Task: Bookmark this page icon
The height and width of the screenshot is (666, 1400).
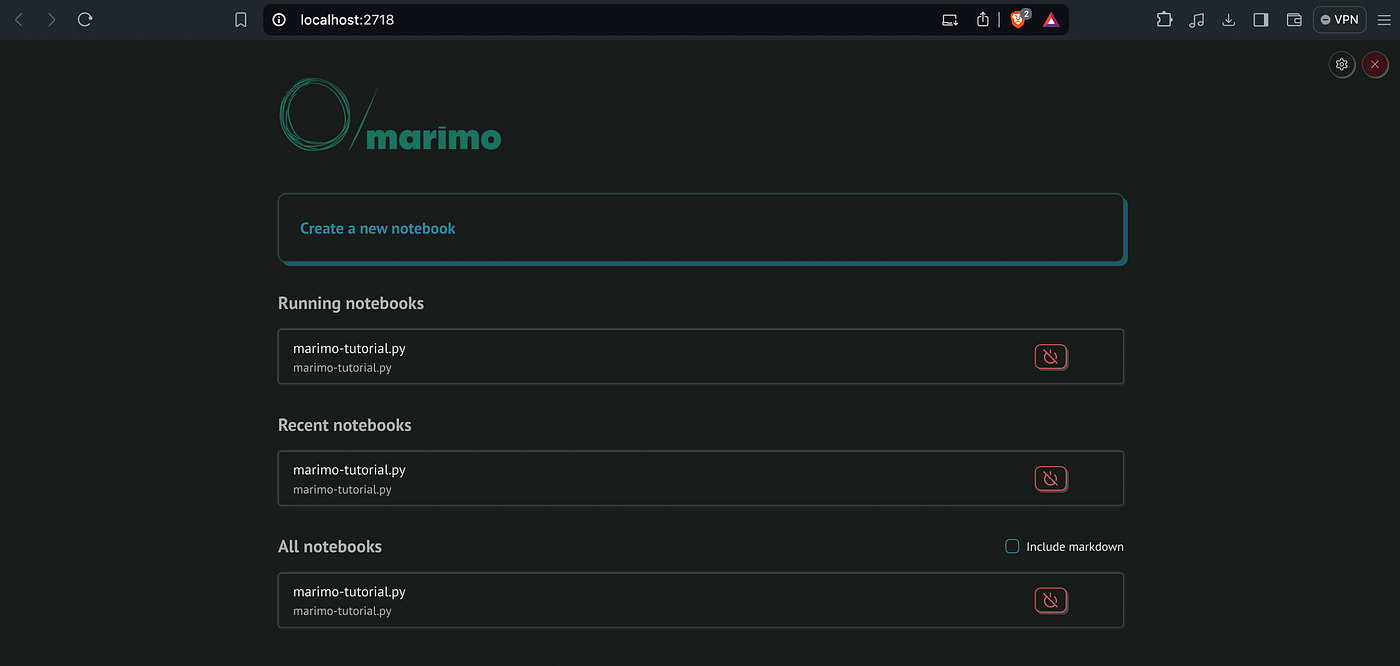Action: 241,19
